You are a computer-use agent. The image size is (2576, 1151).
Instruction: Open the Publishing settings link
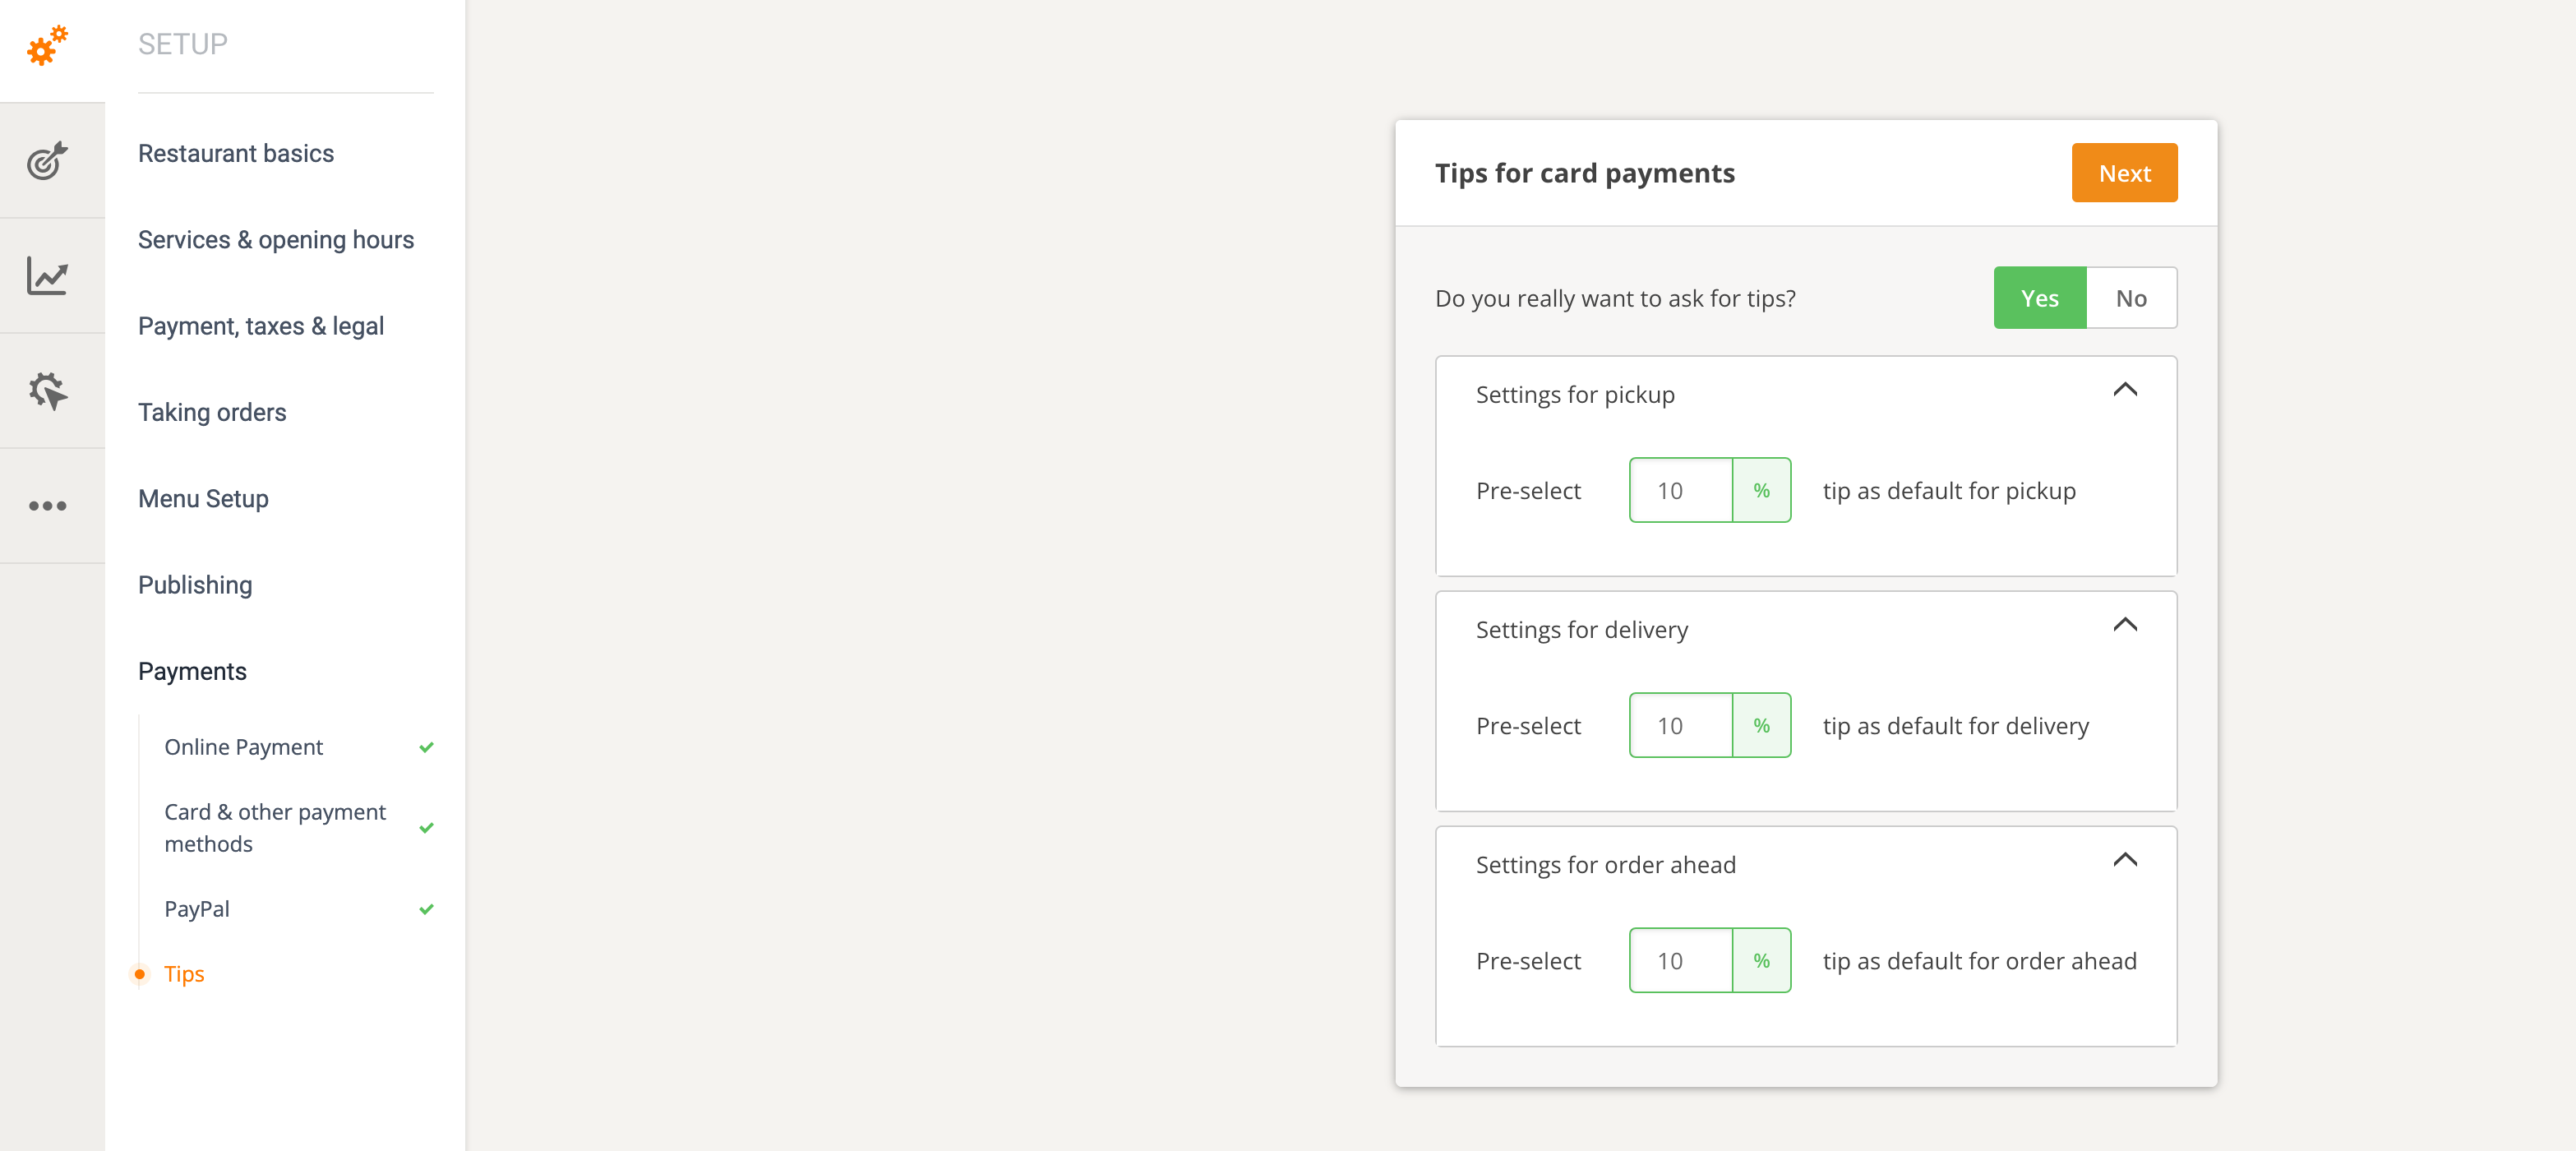click(x=195, y=585)
